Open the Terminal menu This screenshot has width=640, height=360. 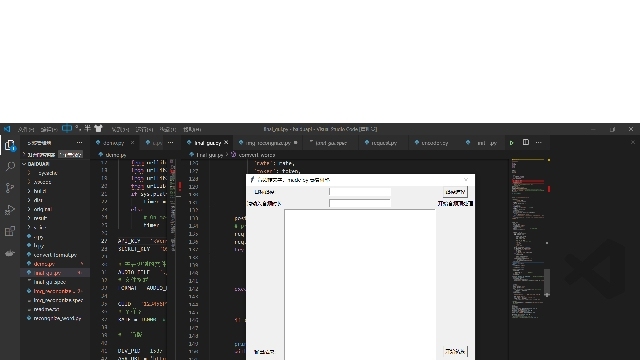coord(167,129)
